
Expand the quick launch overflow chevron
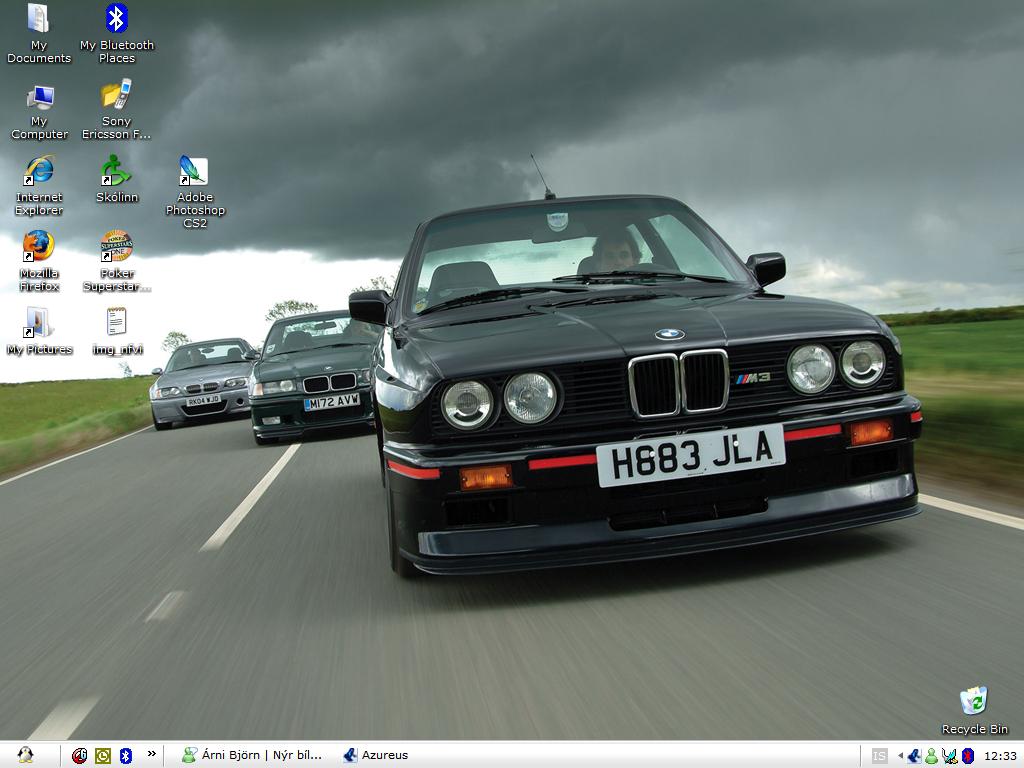pos(152,756)
